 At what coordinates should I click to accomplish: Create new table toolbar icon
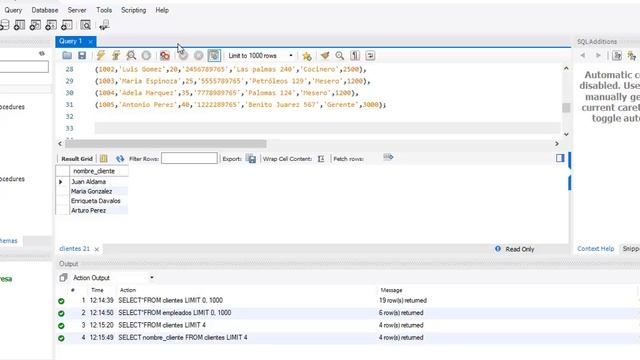click(x=19, y=25)
